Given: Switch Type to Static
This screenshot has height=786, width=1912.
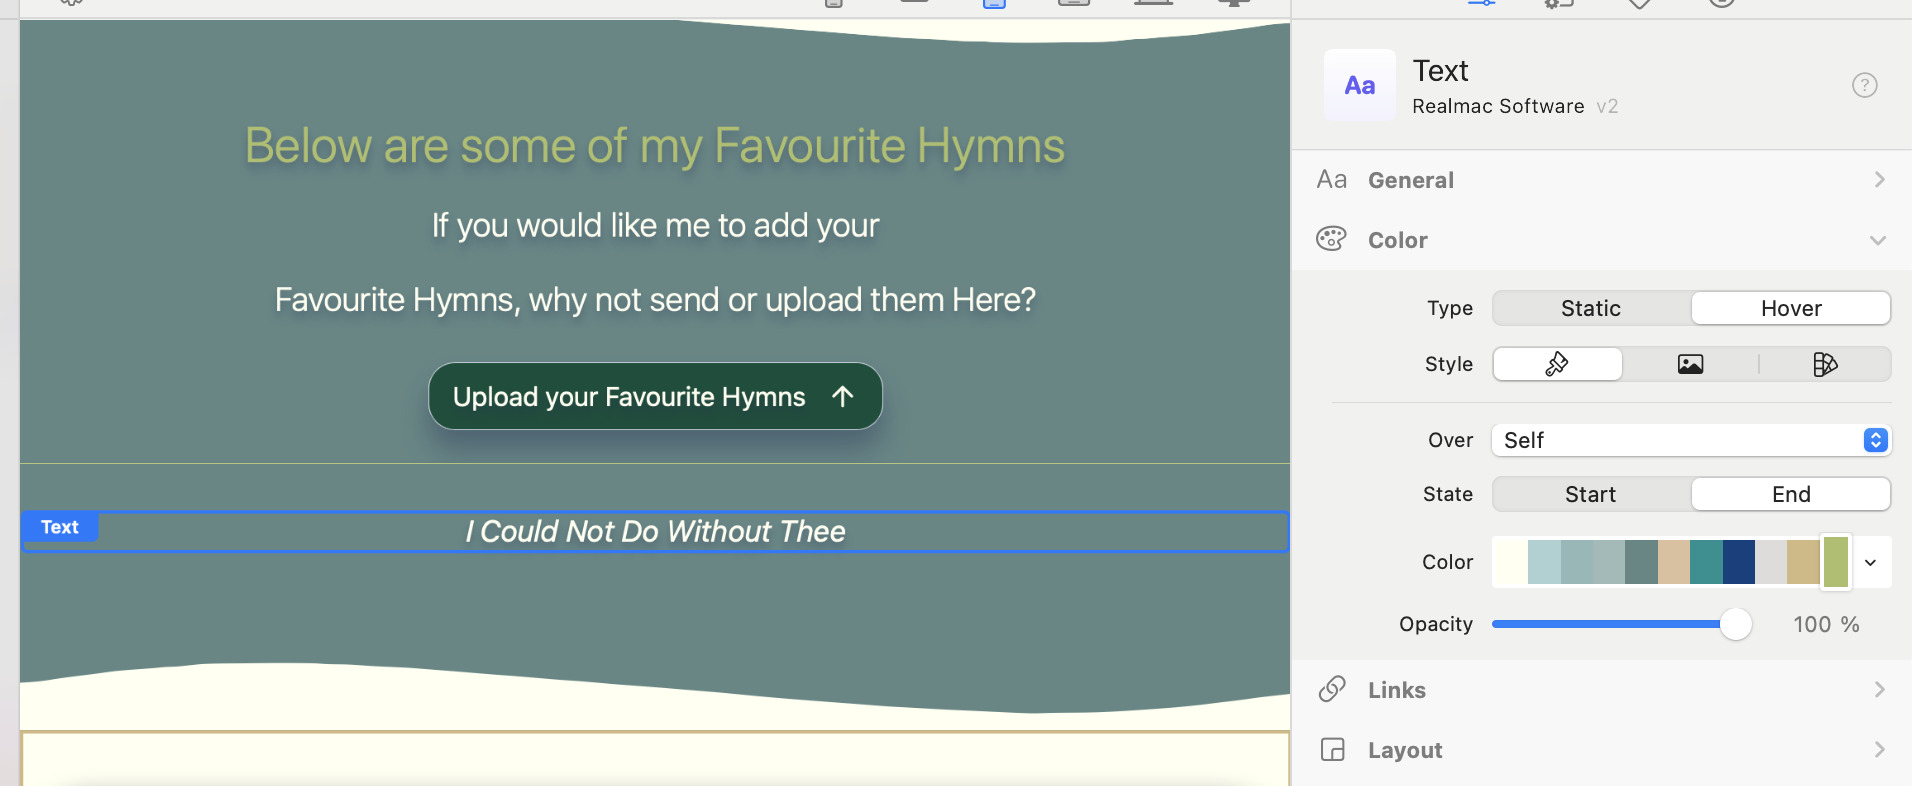Looking at the screenshot, I should click(x=1590, y=308).
